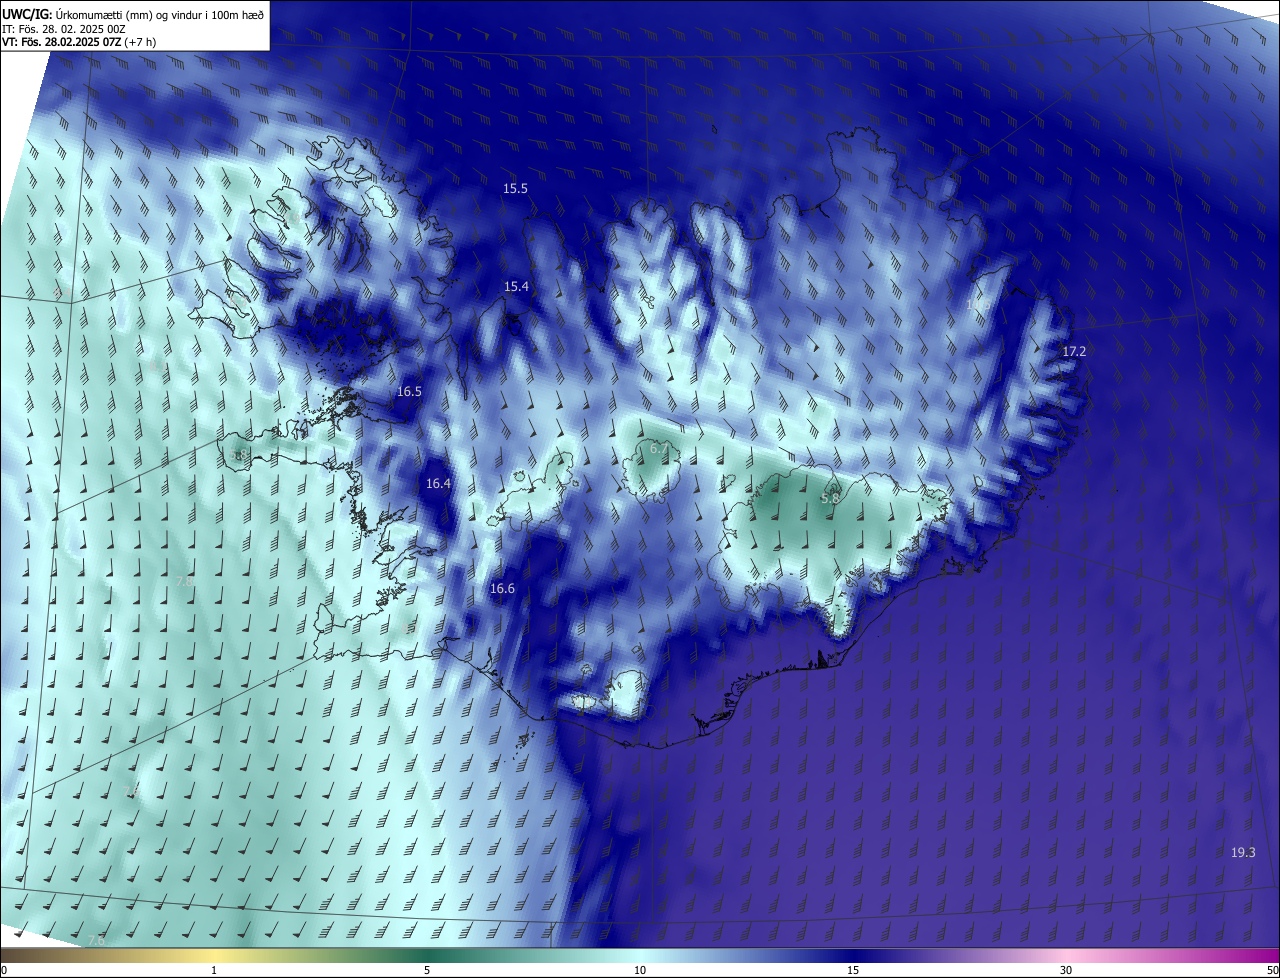Select the 16.4 value label
Image resolution: width=1280 pixels, height=978 pixels.
438,484
